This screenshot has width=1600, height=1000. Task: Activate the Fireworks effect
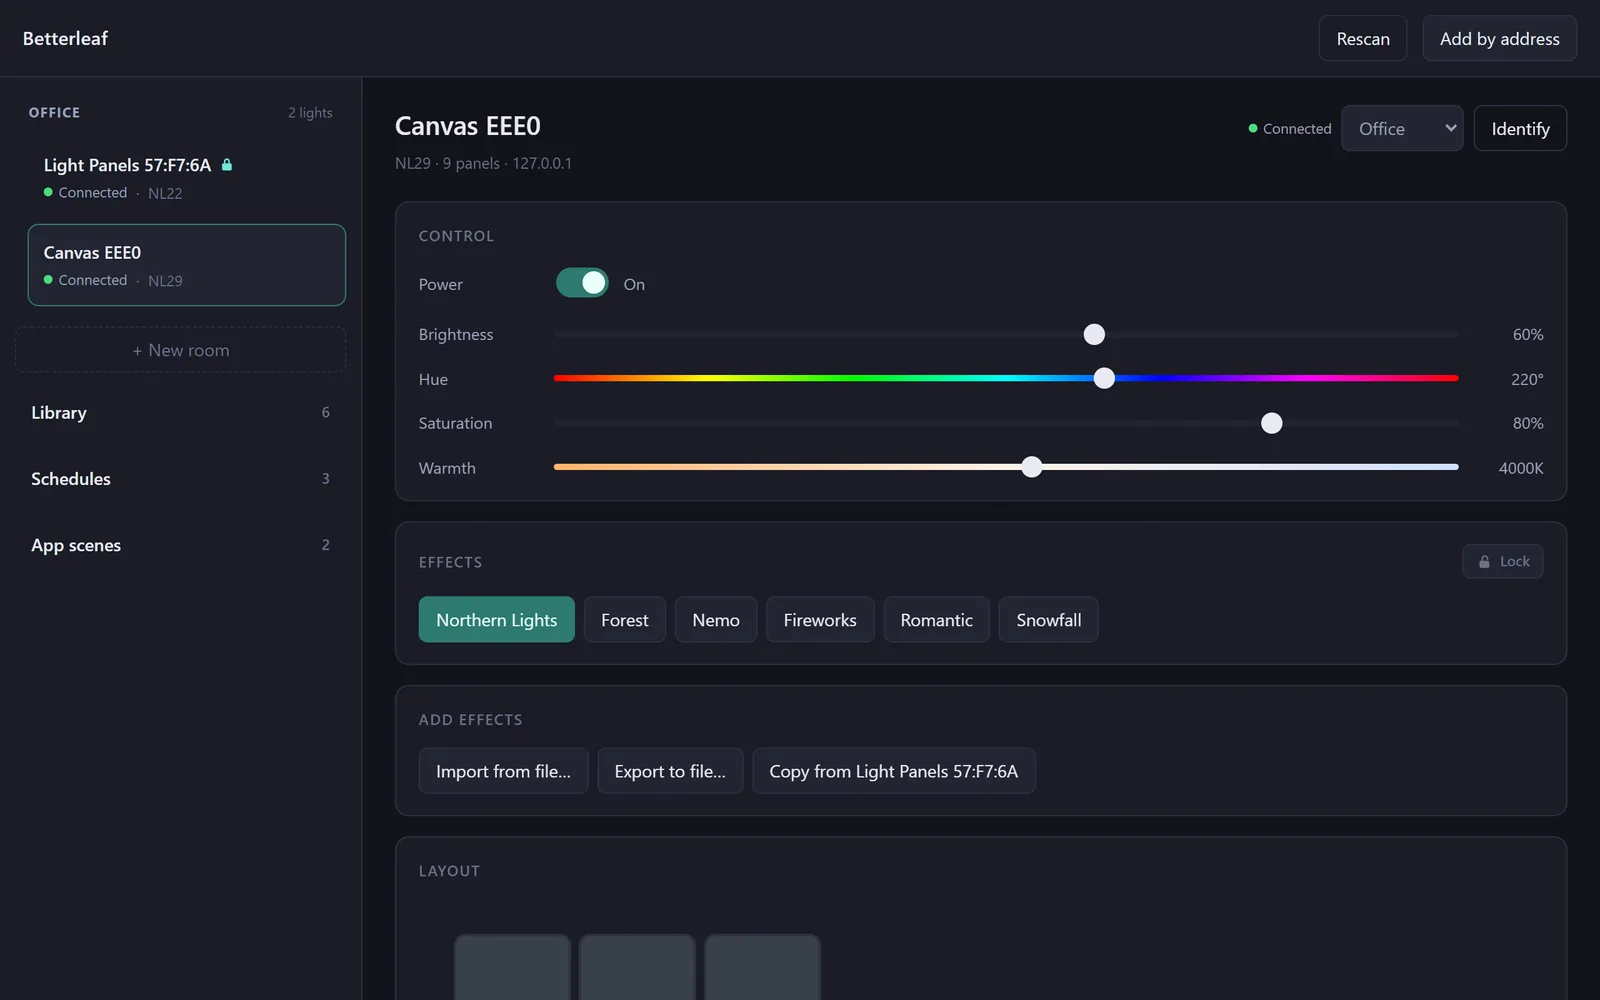coord(820,620)
